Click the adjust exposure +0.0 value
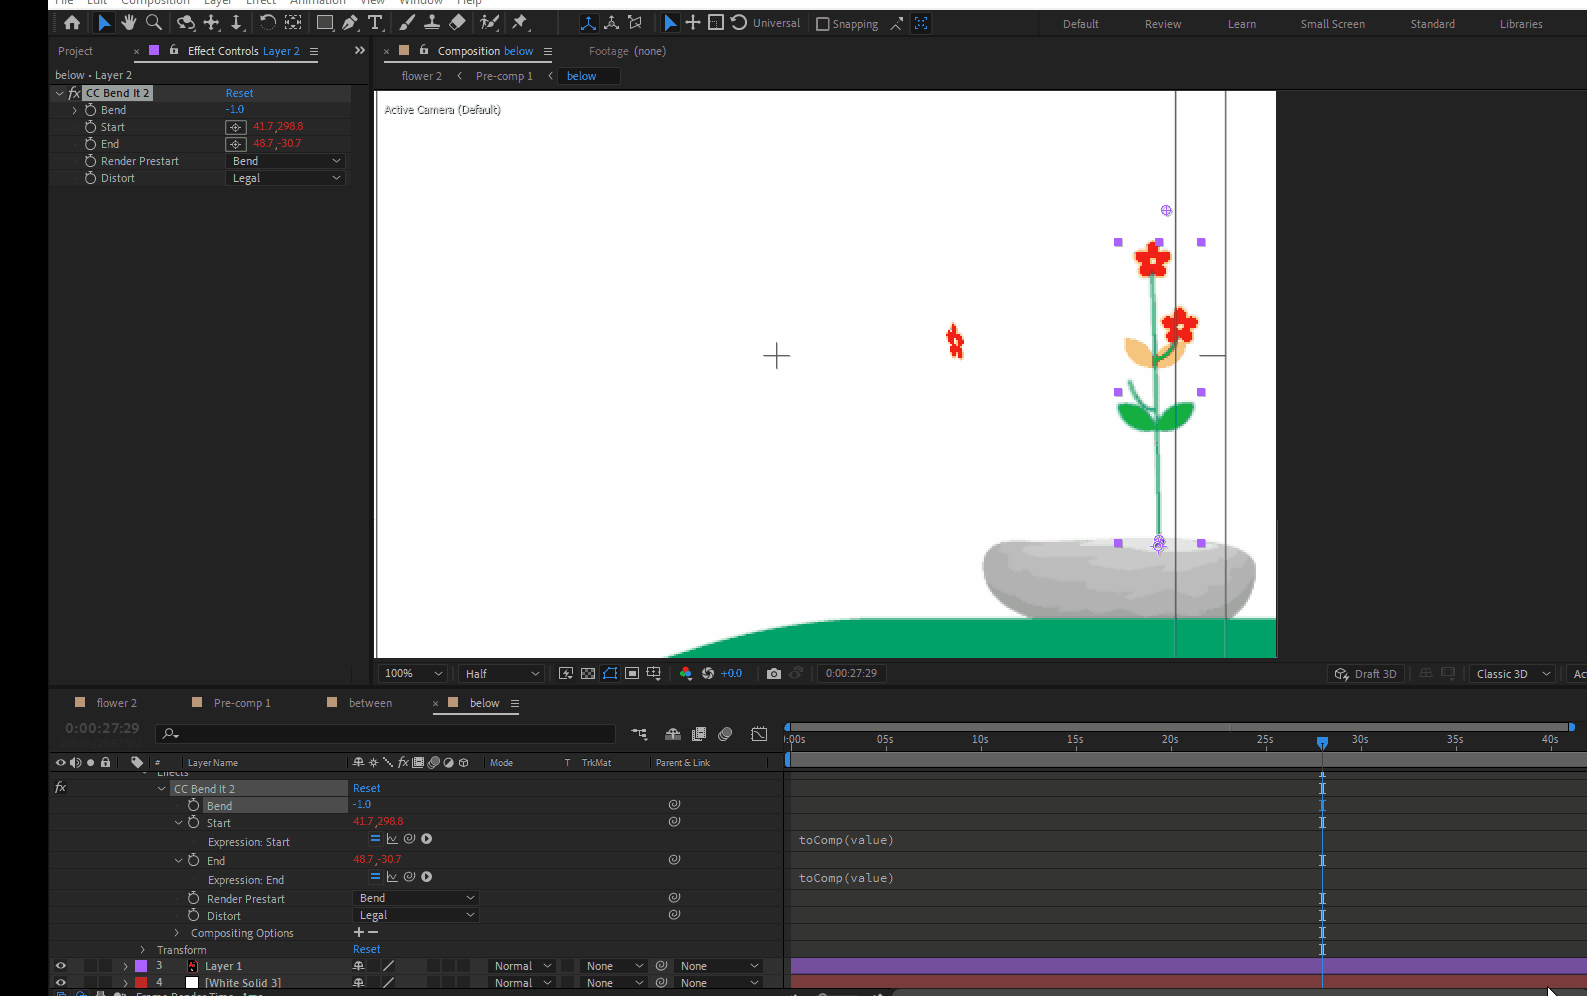1587x996 pixels. pos(731,674)
